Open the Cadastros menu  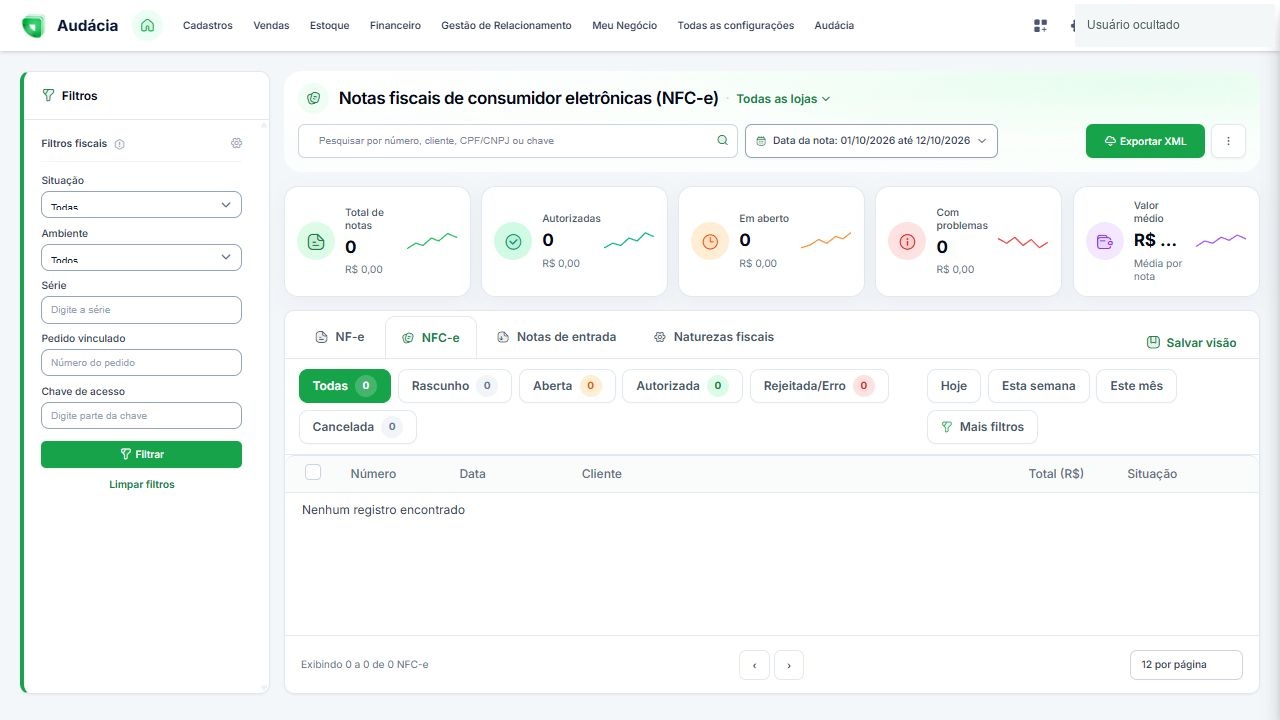click(x=208, y=26)
